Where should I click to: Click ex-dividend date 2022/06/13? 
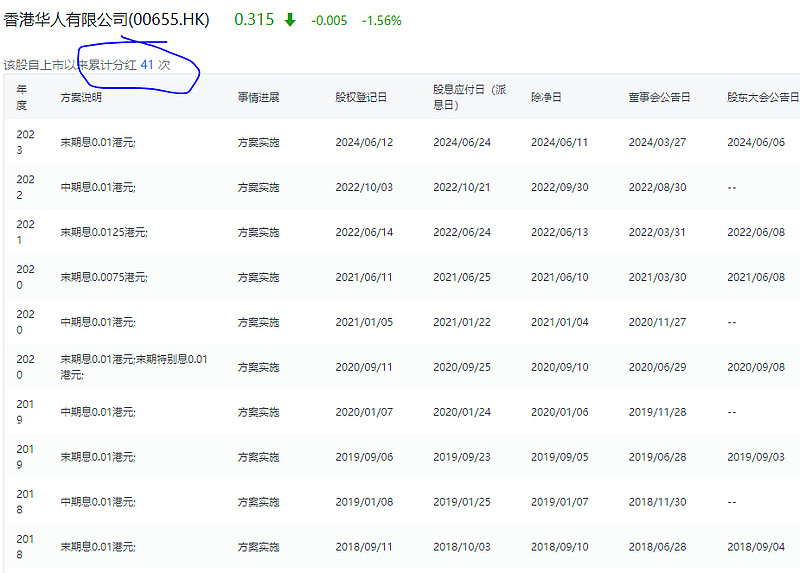[559, 232]
